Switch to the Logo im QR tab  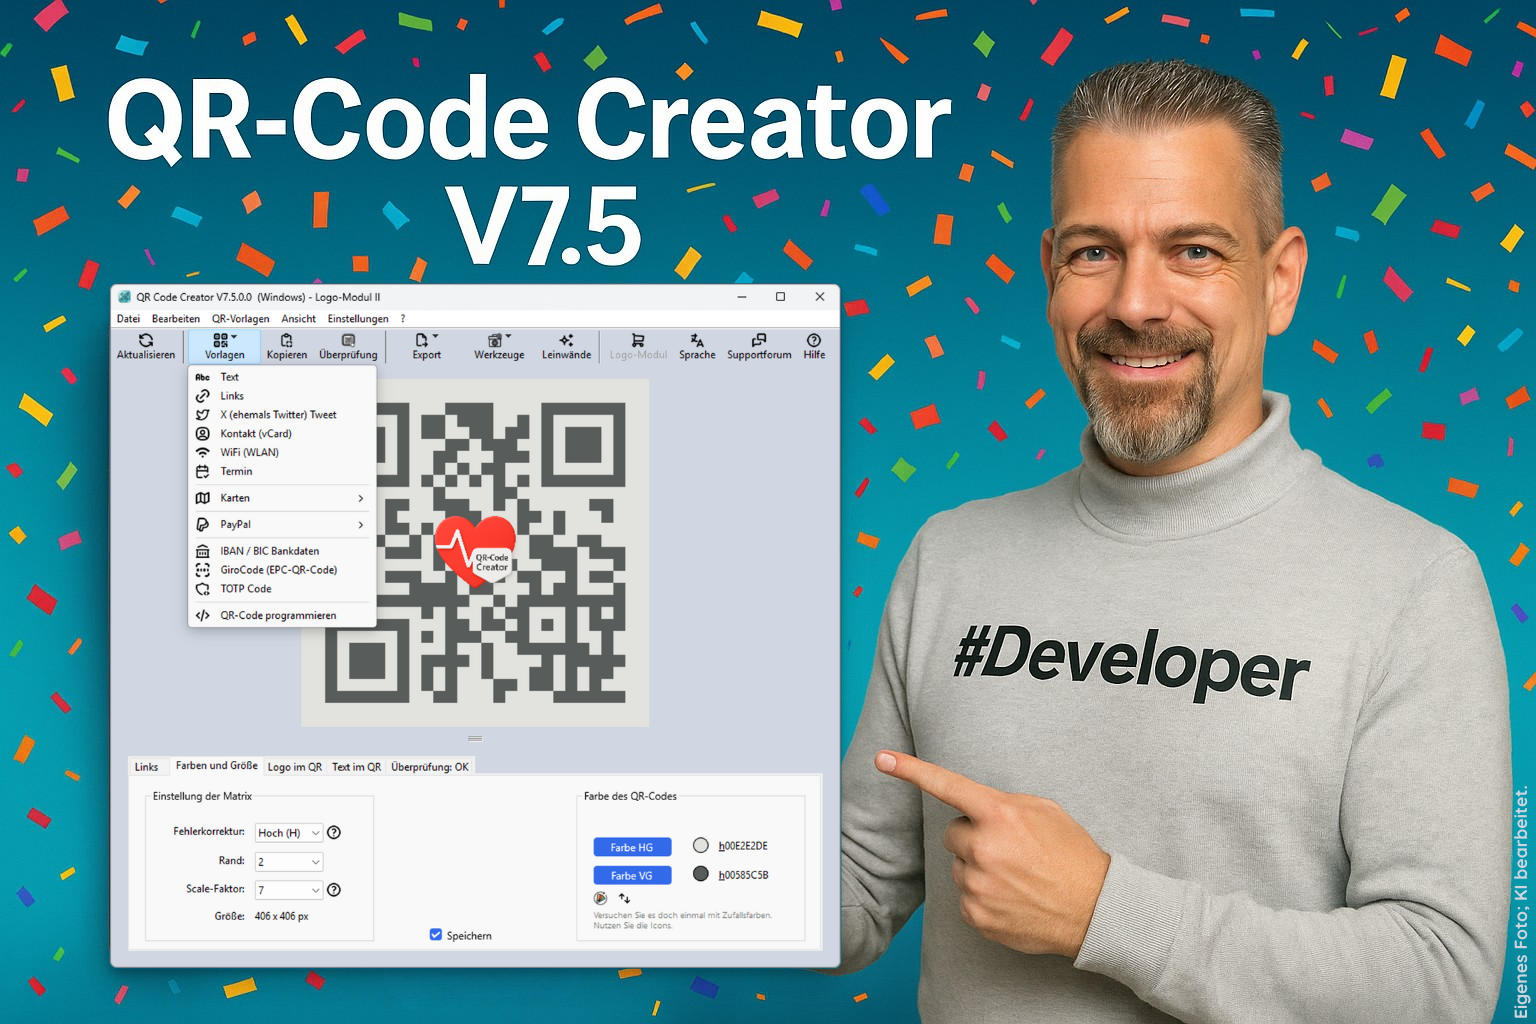pyautogui.click(x=295, y=766)
